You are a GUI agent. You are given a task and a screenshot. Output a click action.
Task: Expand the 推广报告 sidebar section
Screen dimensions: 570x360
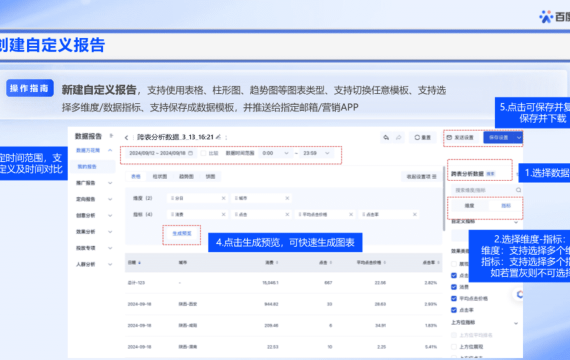point(110,183)
